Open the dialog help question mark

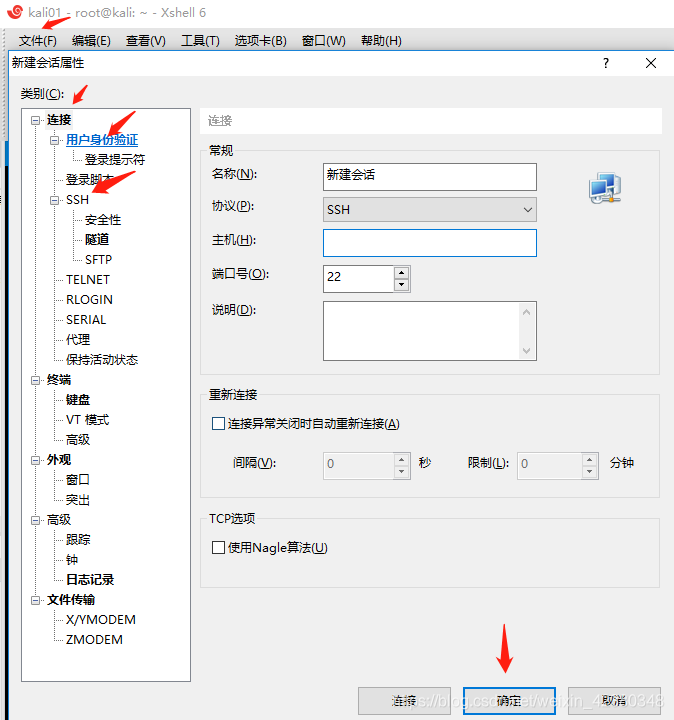[606, 63]
